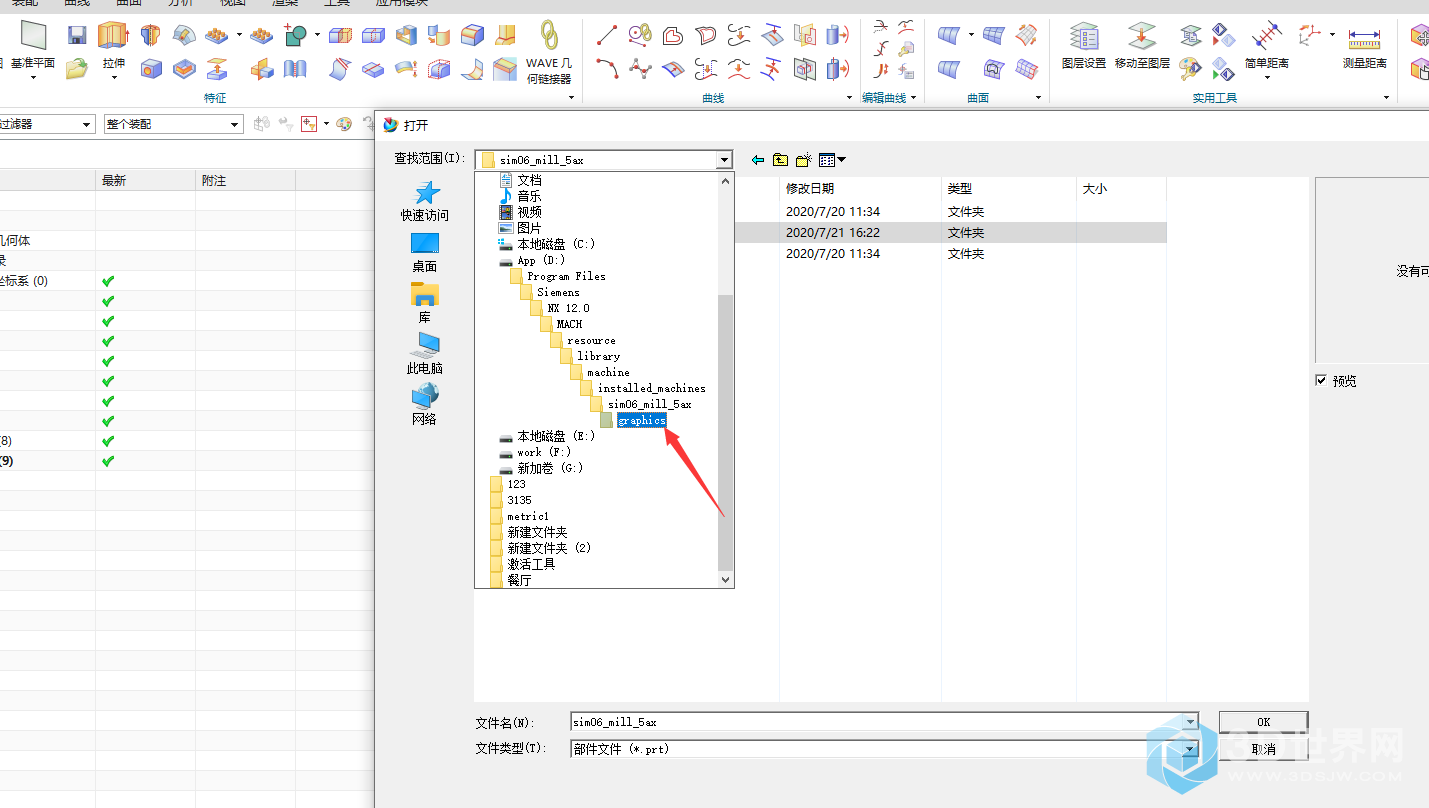Select the 拉伸 extrude tool icon
Screen dimensions: 1429x808
point(113,38)
